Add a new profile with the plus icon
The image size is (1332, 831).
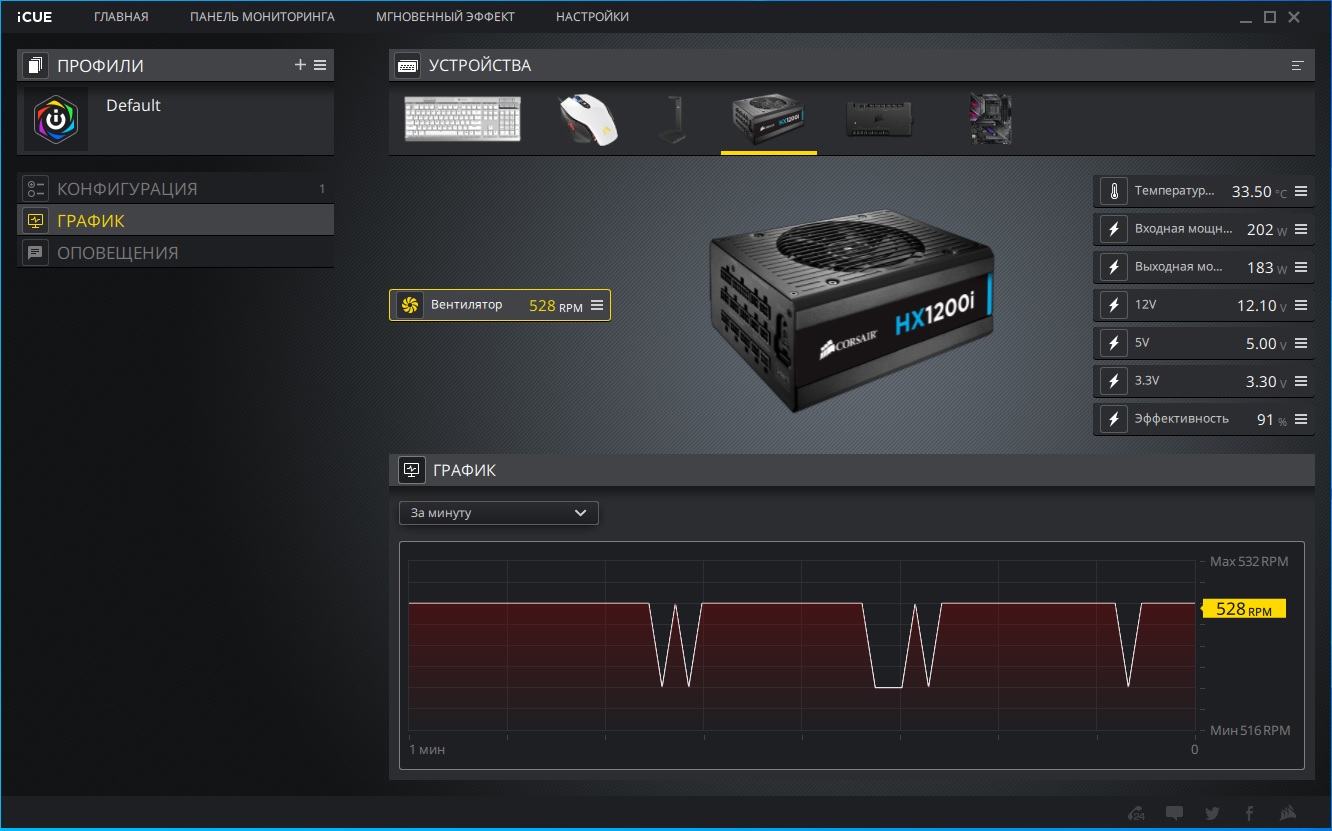click(x=300, y=65)
